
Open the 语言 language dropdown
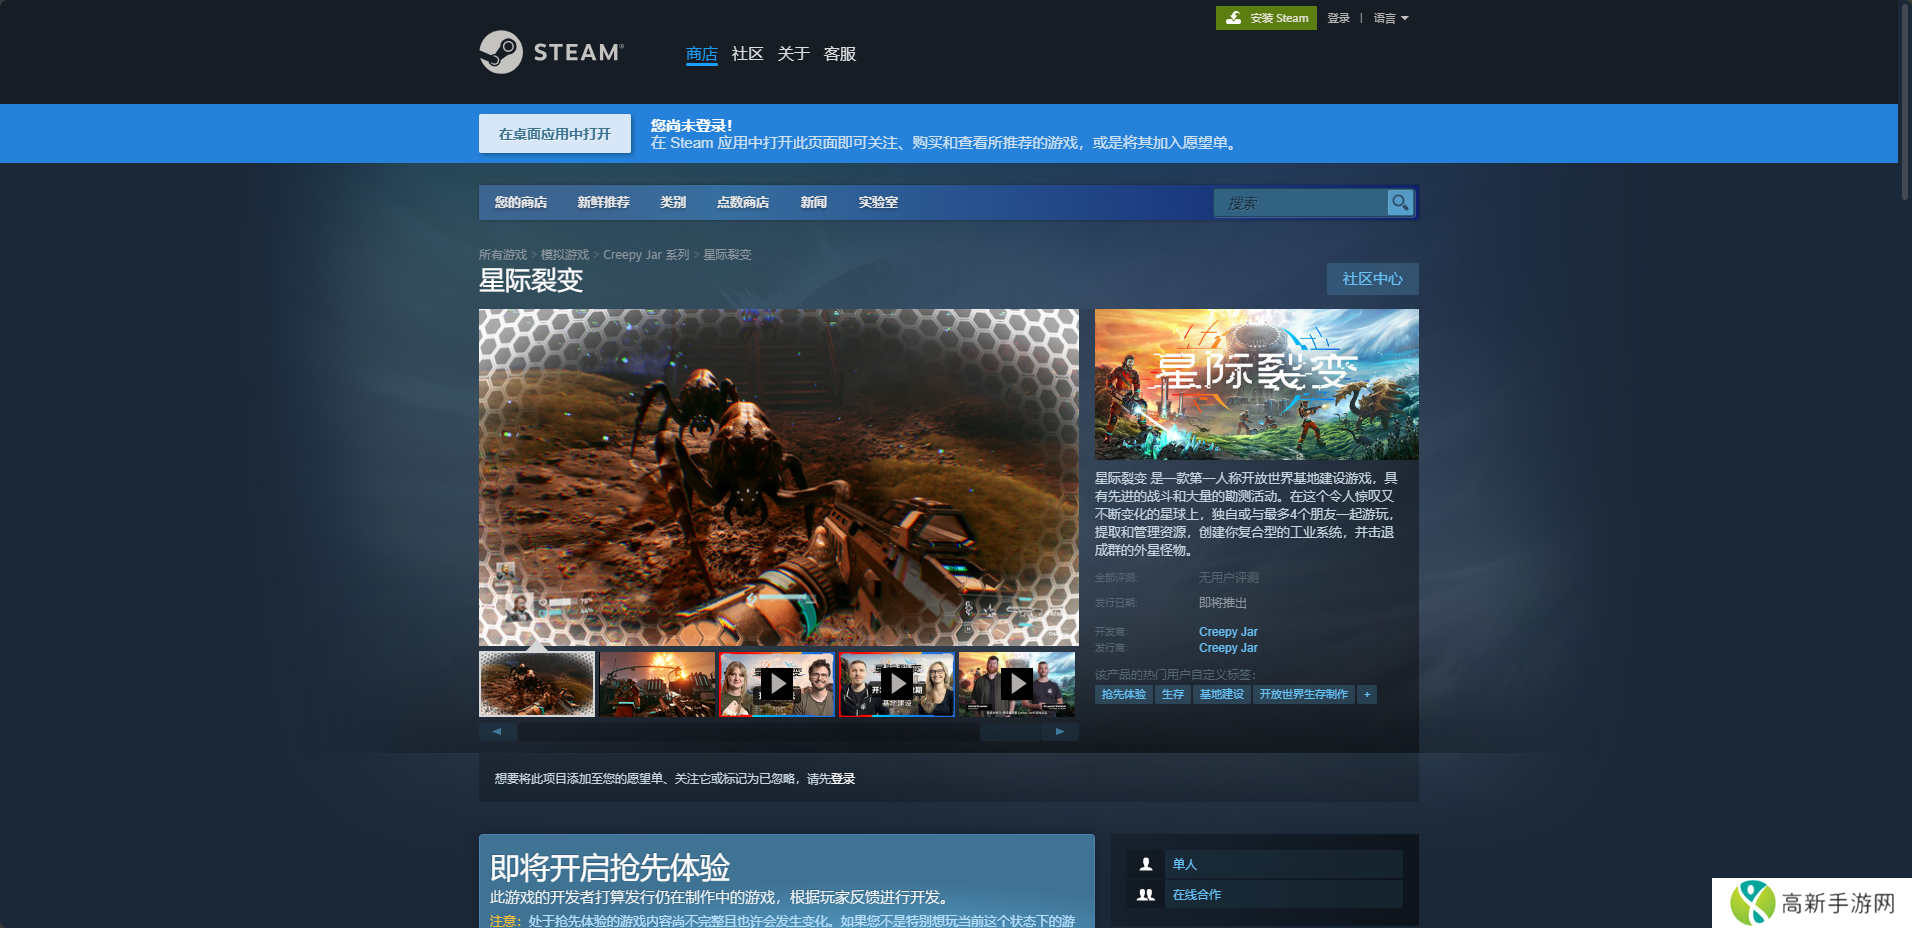tap(1390, 18)
